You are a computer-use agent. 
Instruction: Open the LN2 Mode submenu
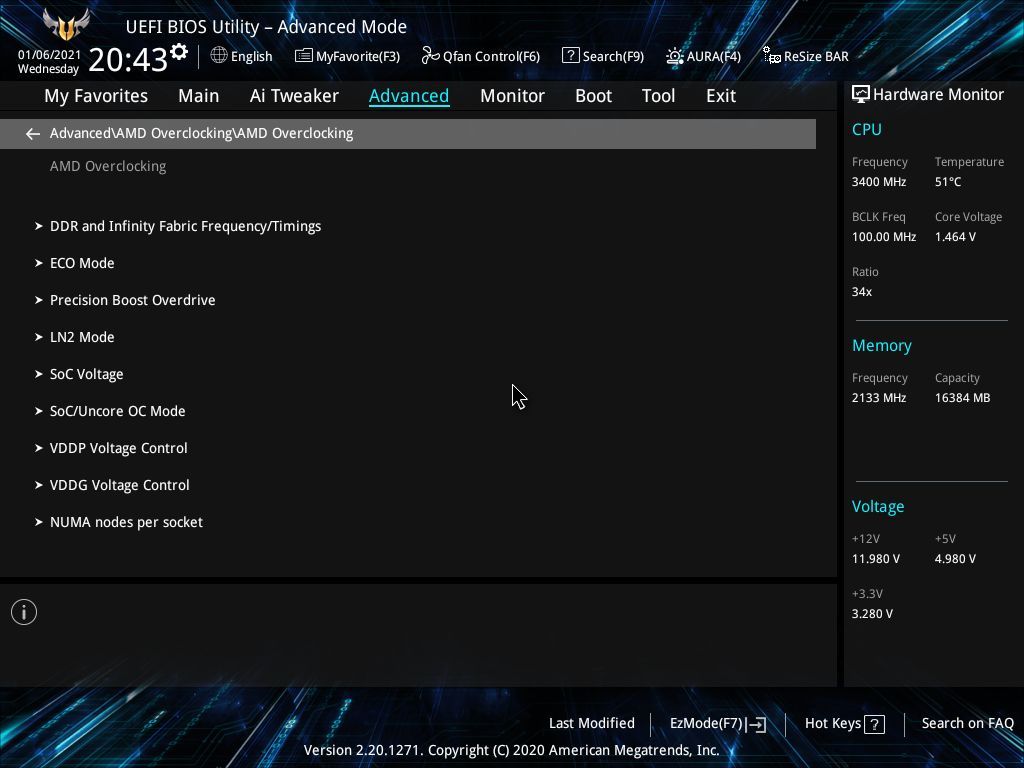82,337
